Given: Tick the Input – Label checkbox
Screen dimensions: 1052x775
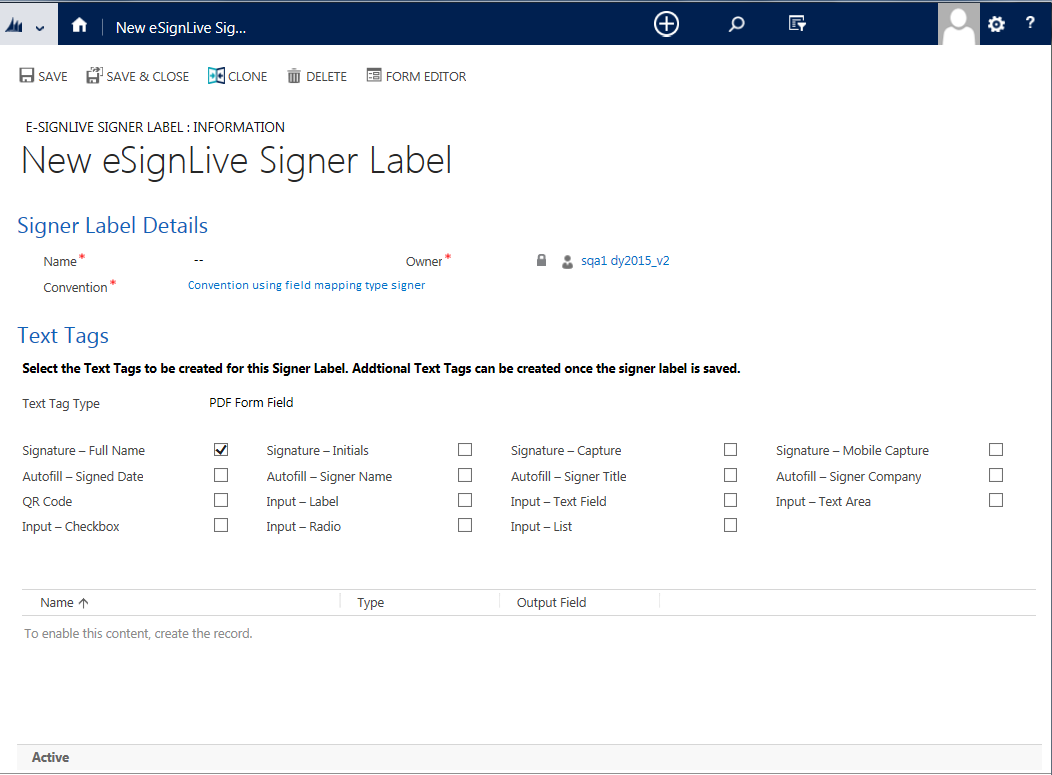Looking at the screenshot, I should point(465,501).
